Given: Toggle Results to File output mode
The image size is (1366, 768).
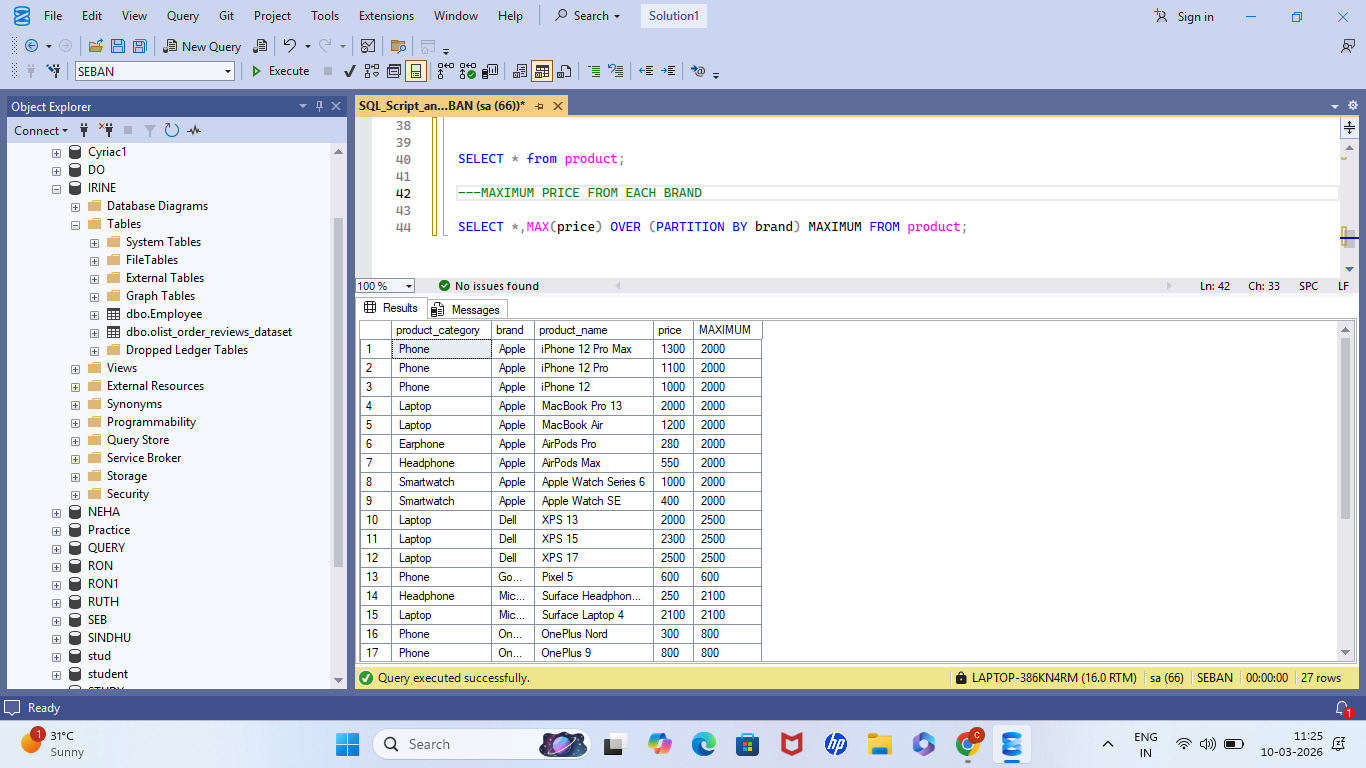Looking at the screenshot, I should [564, 71].
